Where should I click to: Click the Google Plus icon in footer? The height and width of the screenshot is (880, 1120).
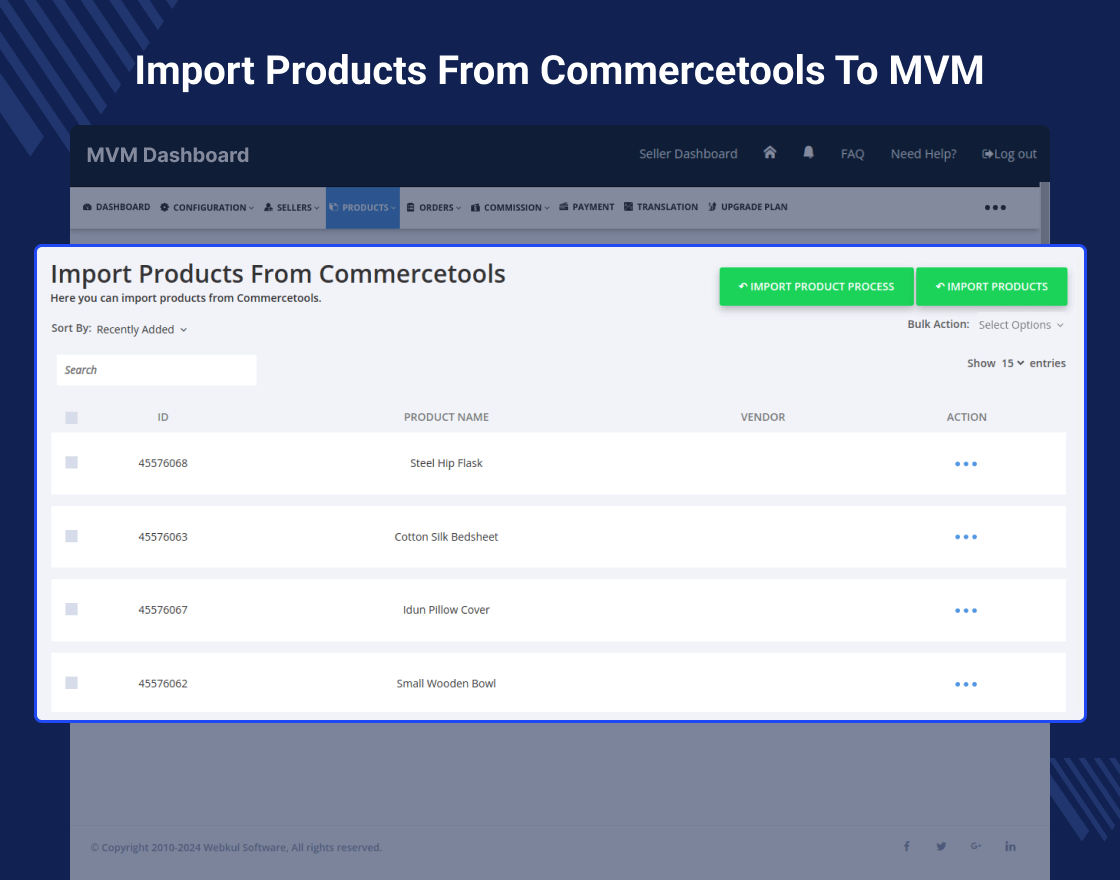pyautogui.click(x=976, y=846)
